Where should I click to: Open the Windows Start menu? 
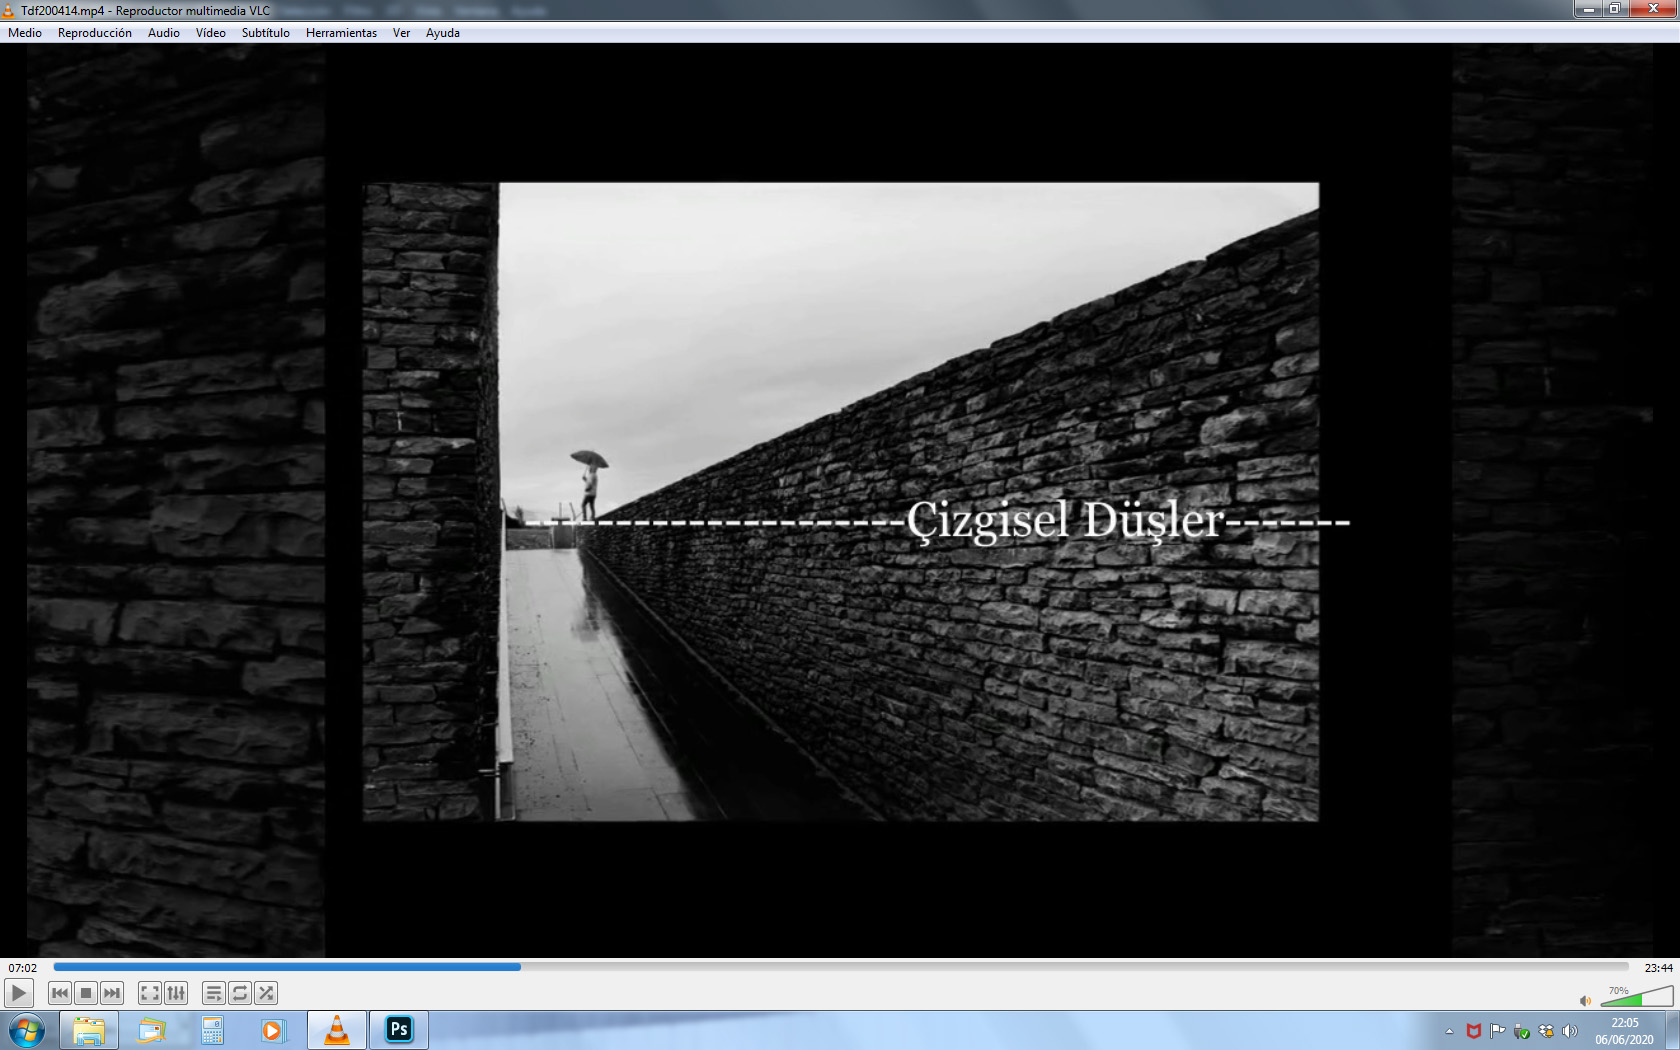tap(27, 1030)
